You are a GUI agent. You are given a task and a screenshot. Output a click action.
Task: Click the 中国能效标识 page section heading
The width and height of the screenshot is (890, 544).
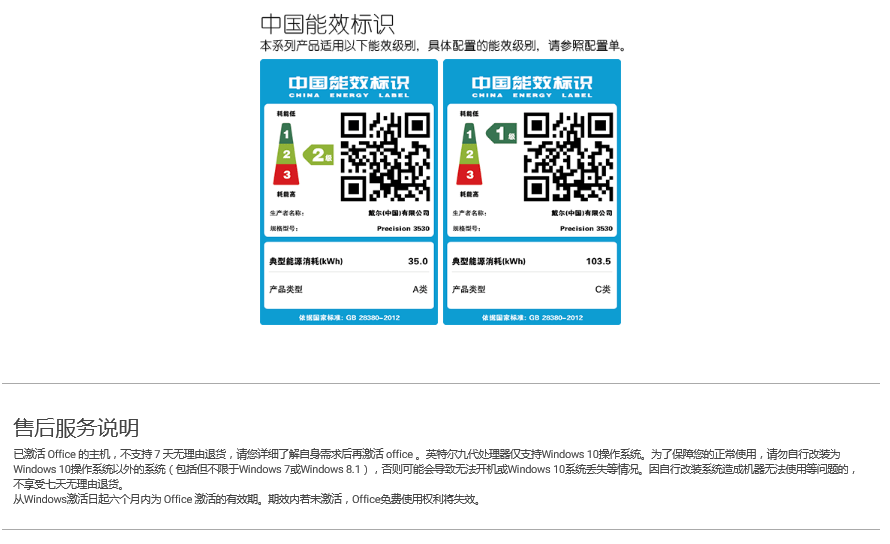(327, 25)
